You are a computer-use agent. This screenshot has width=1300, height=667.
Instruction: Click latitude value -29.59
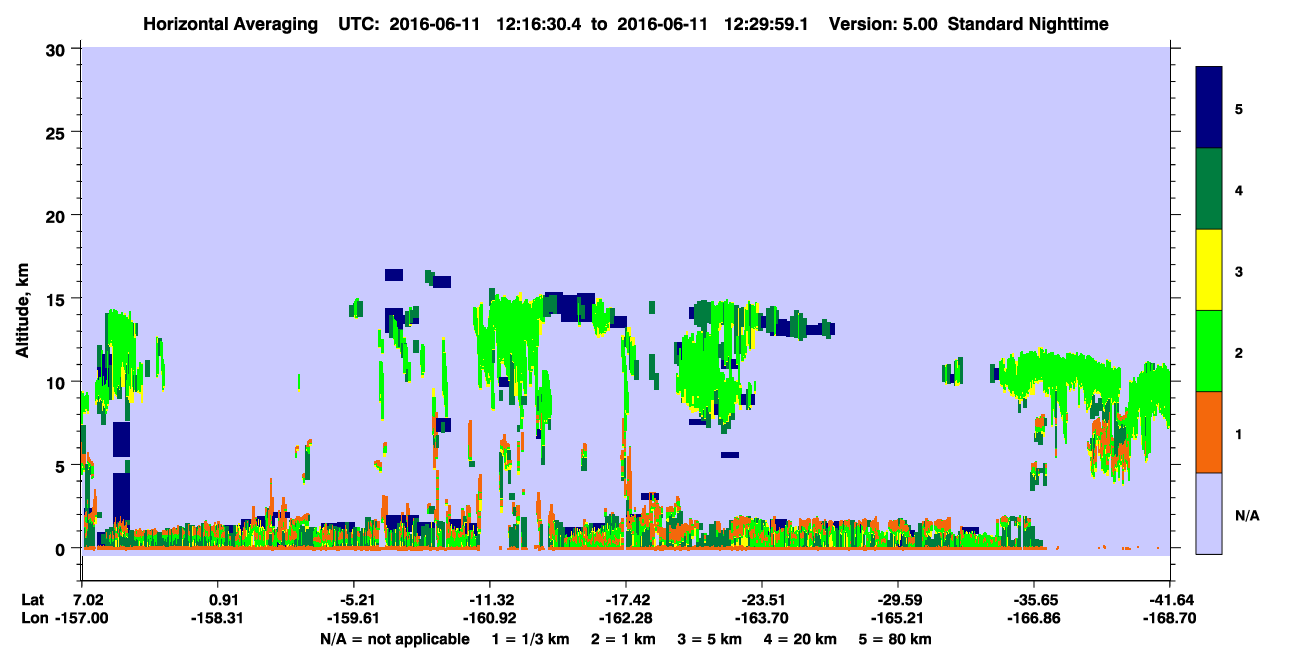click(x=899, y=600)
